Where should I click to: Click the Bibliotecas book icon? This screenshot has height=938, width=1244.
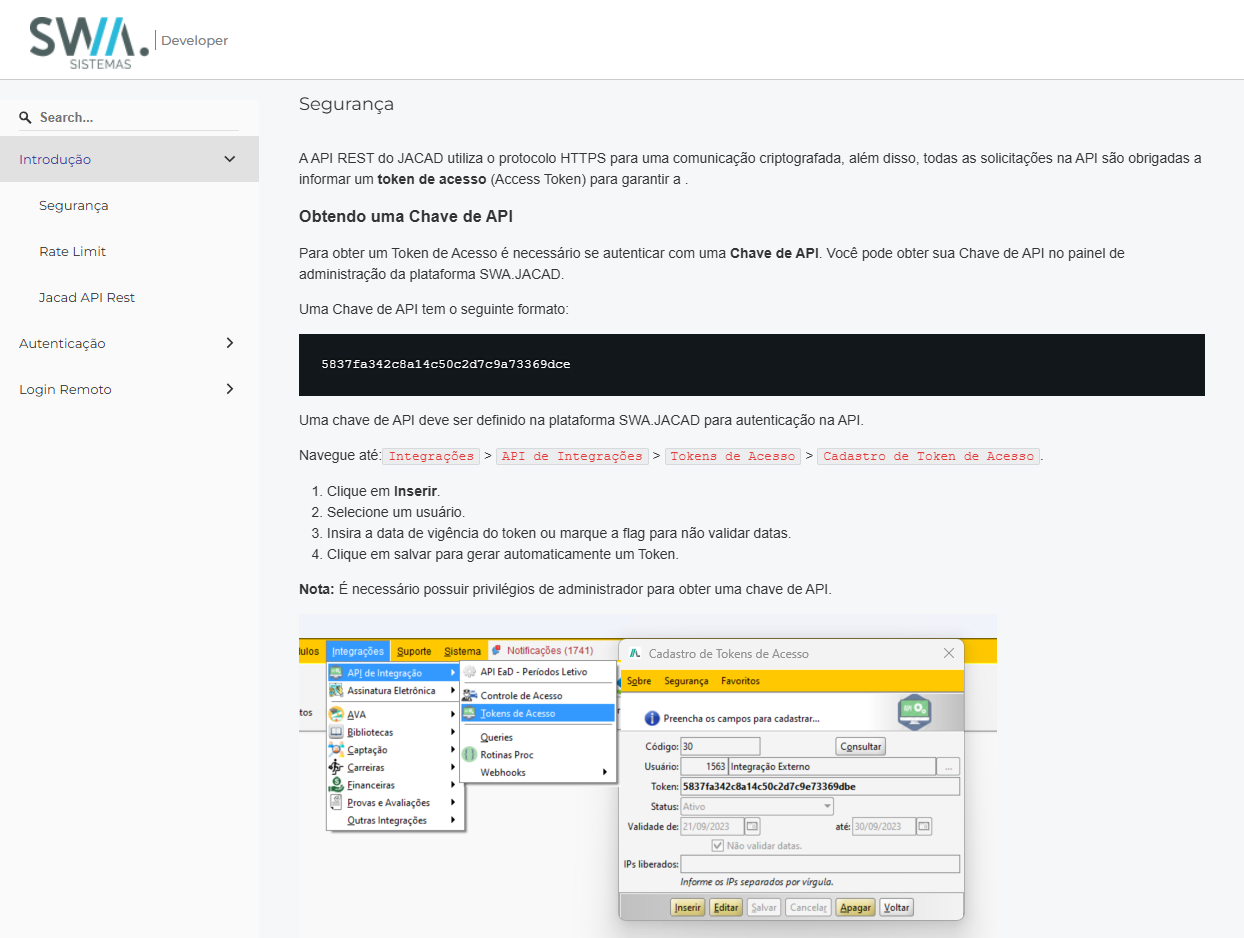click(336, 732)
